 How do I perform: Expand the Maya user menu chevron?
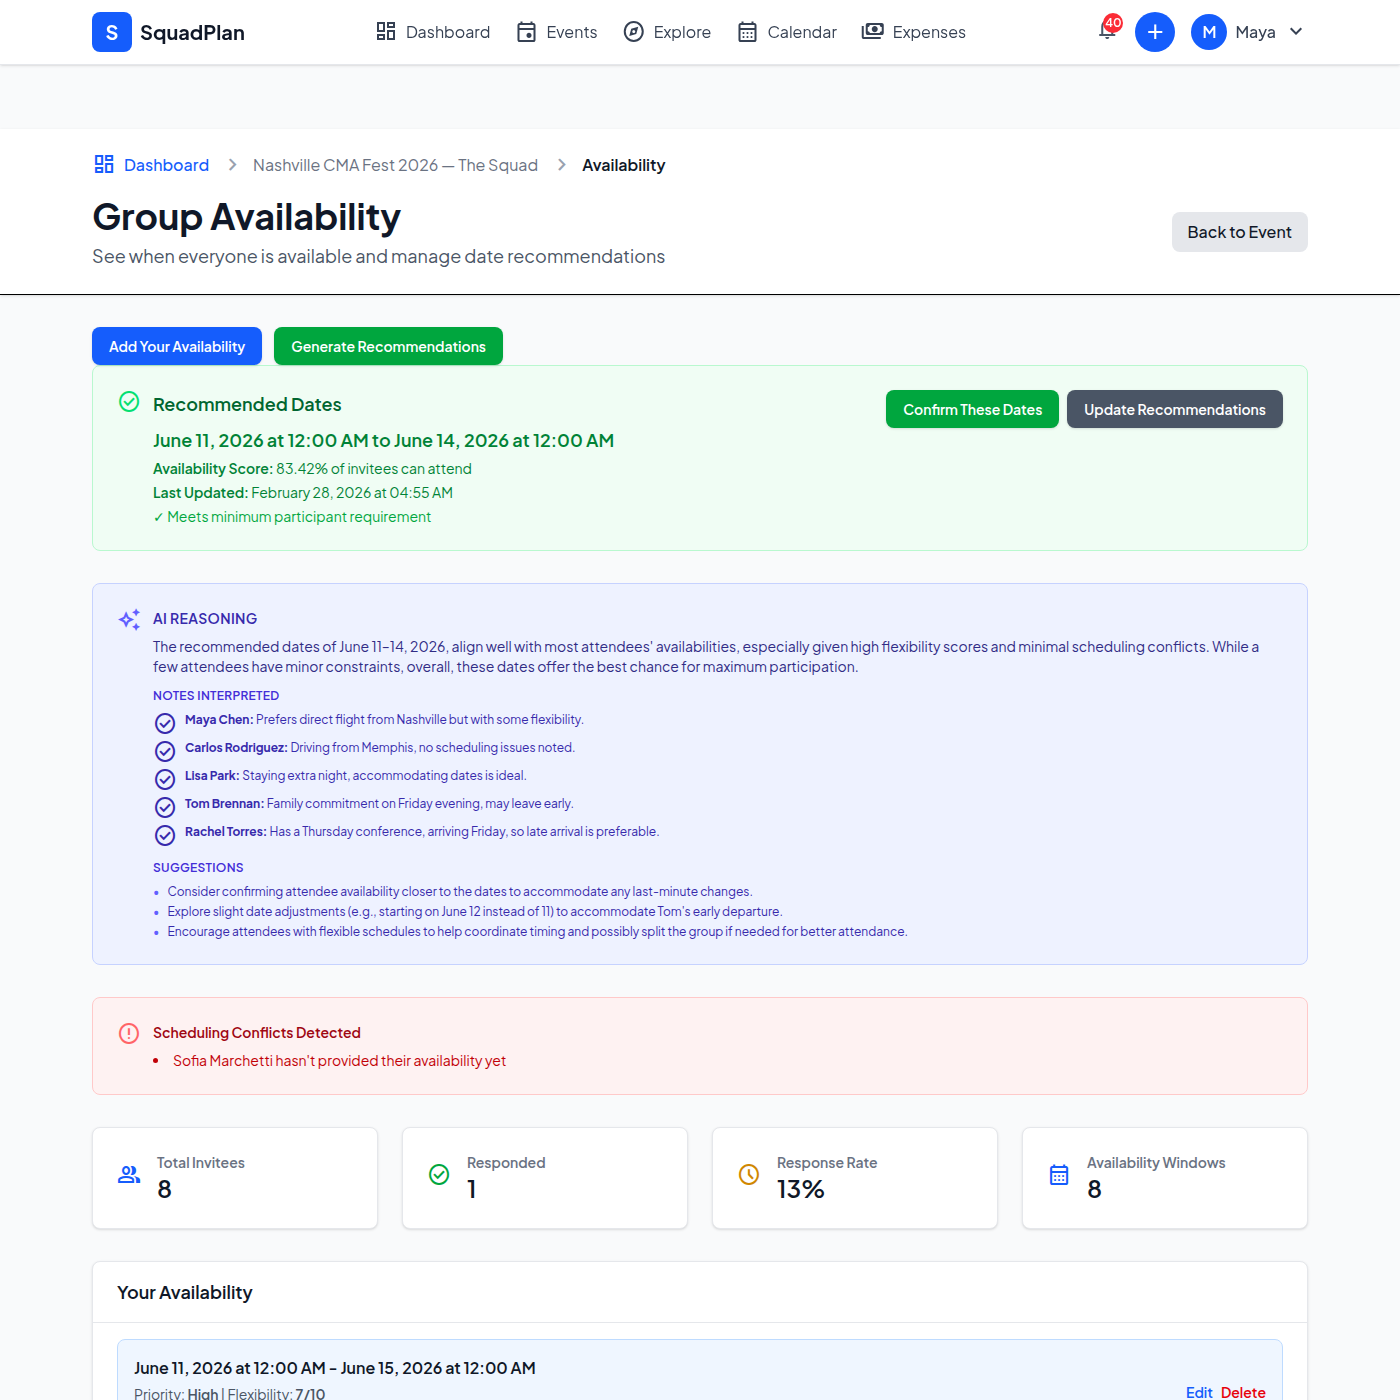(x=1296, y=32)
